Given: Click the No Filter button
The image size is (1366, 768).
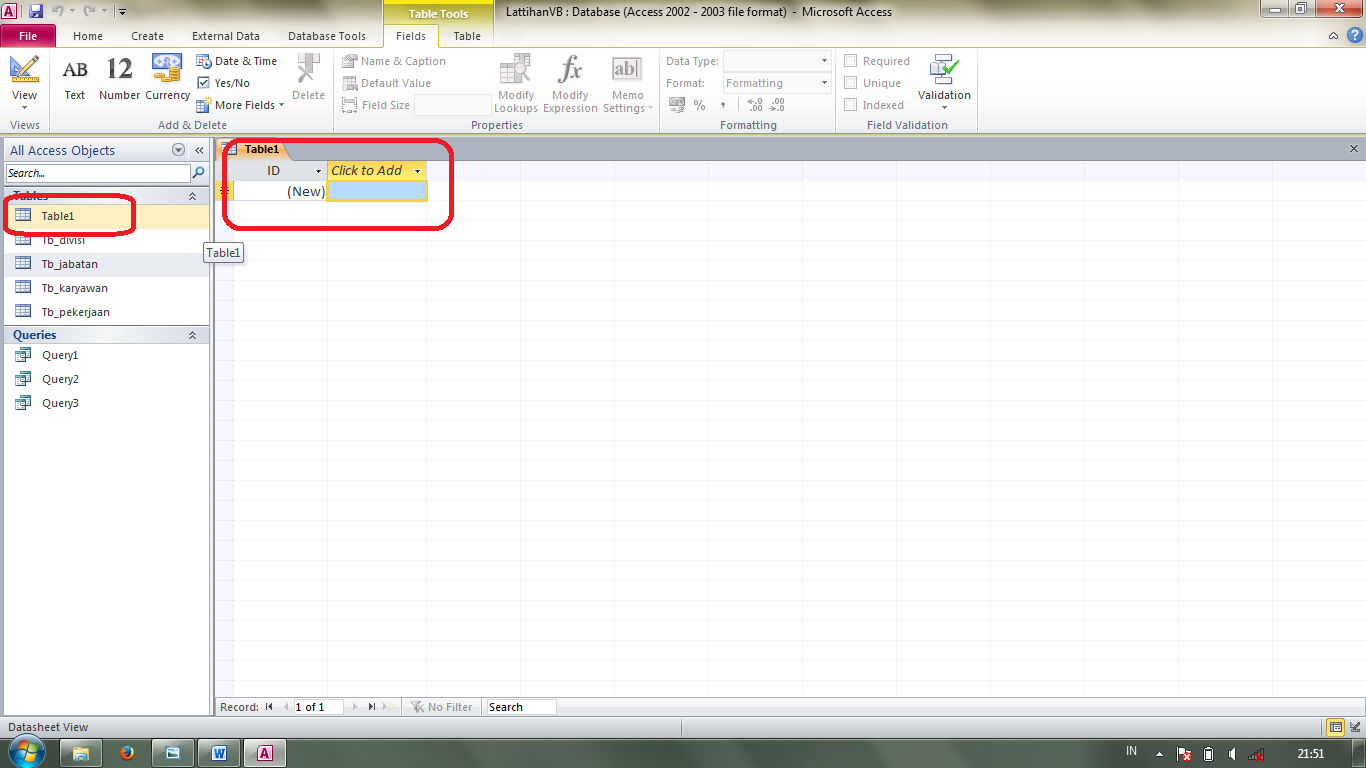Looking at the screenshot, I should pyautogui.click(x=442, y=707).
